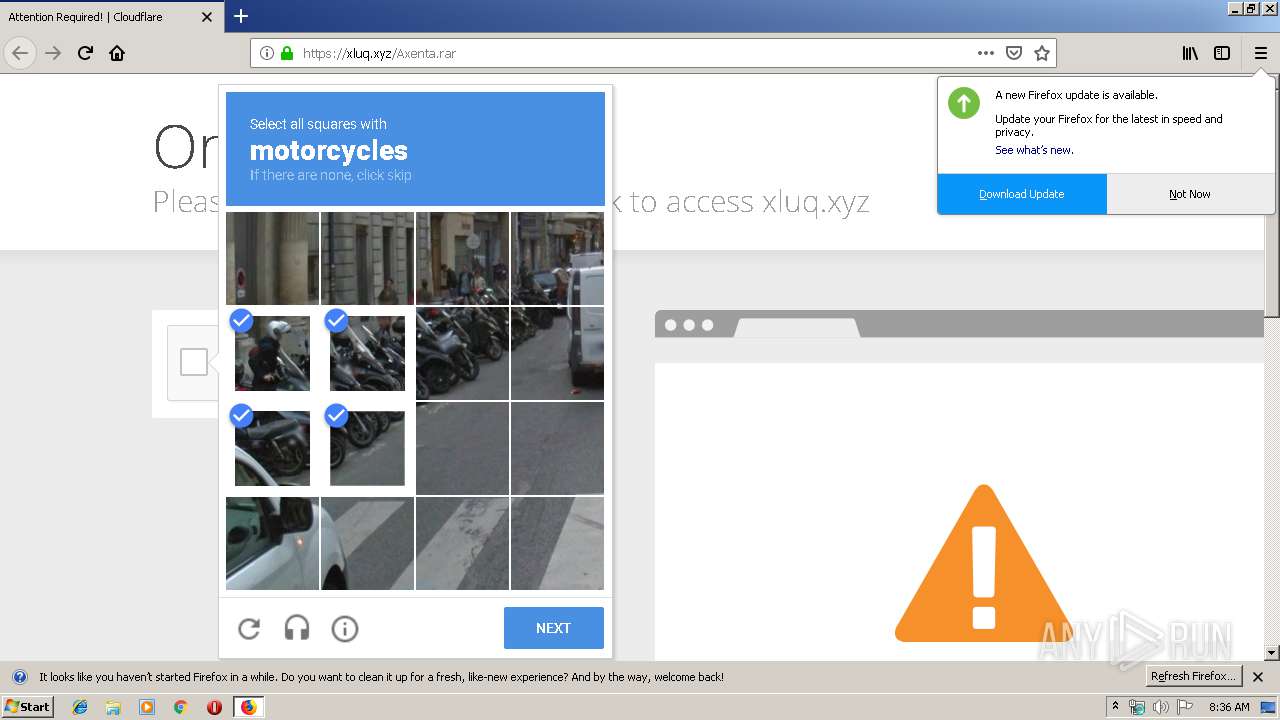Show the 8:36 AM clock calendar
1280x720 pixels.
point(1229,707)
